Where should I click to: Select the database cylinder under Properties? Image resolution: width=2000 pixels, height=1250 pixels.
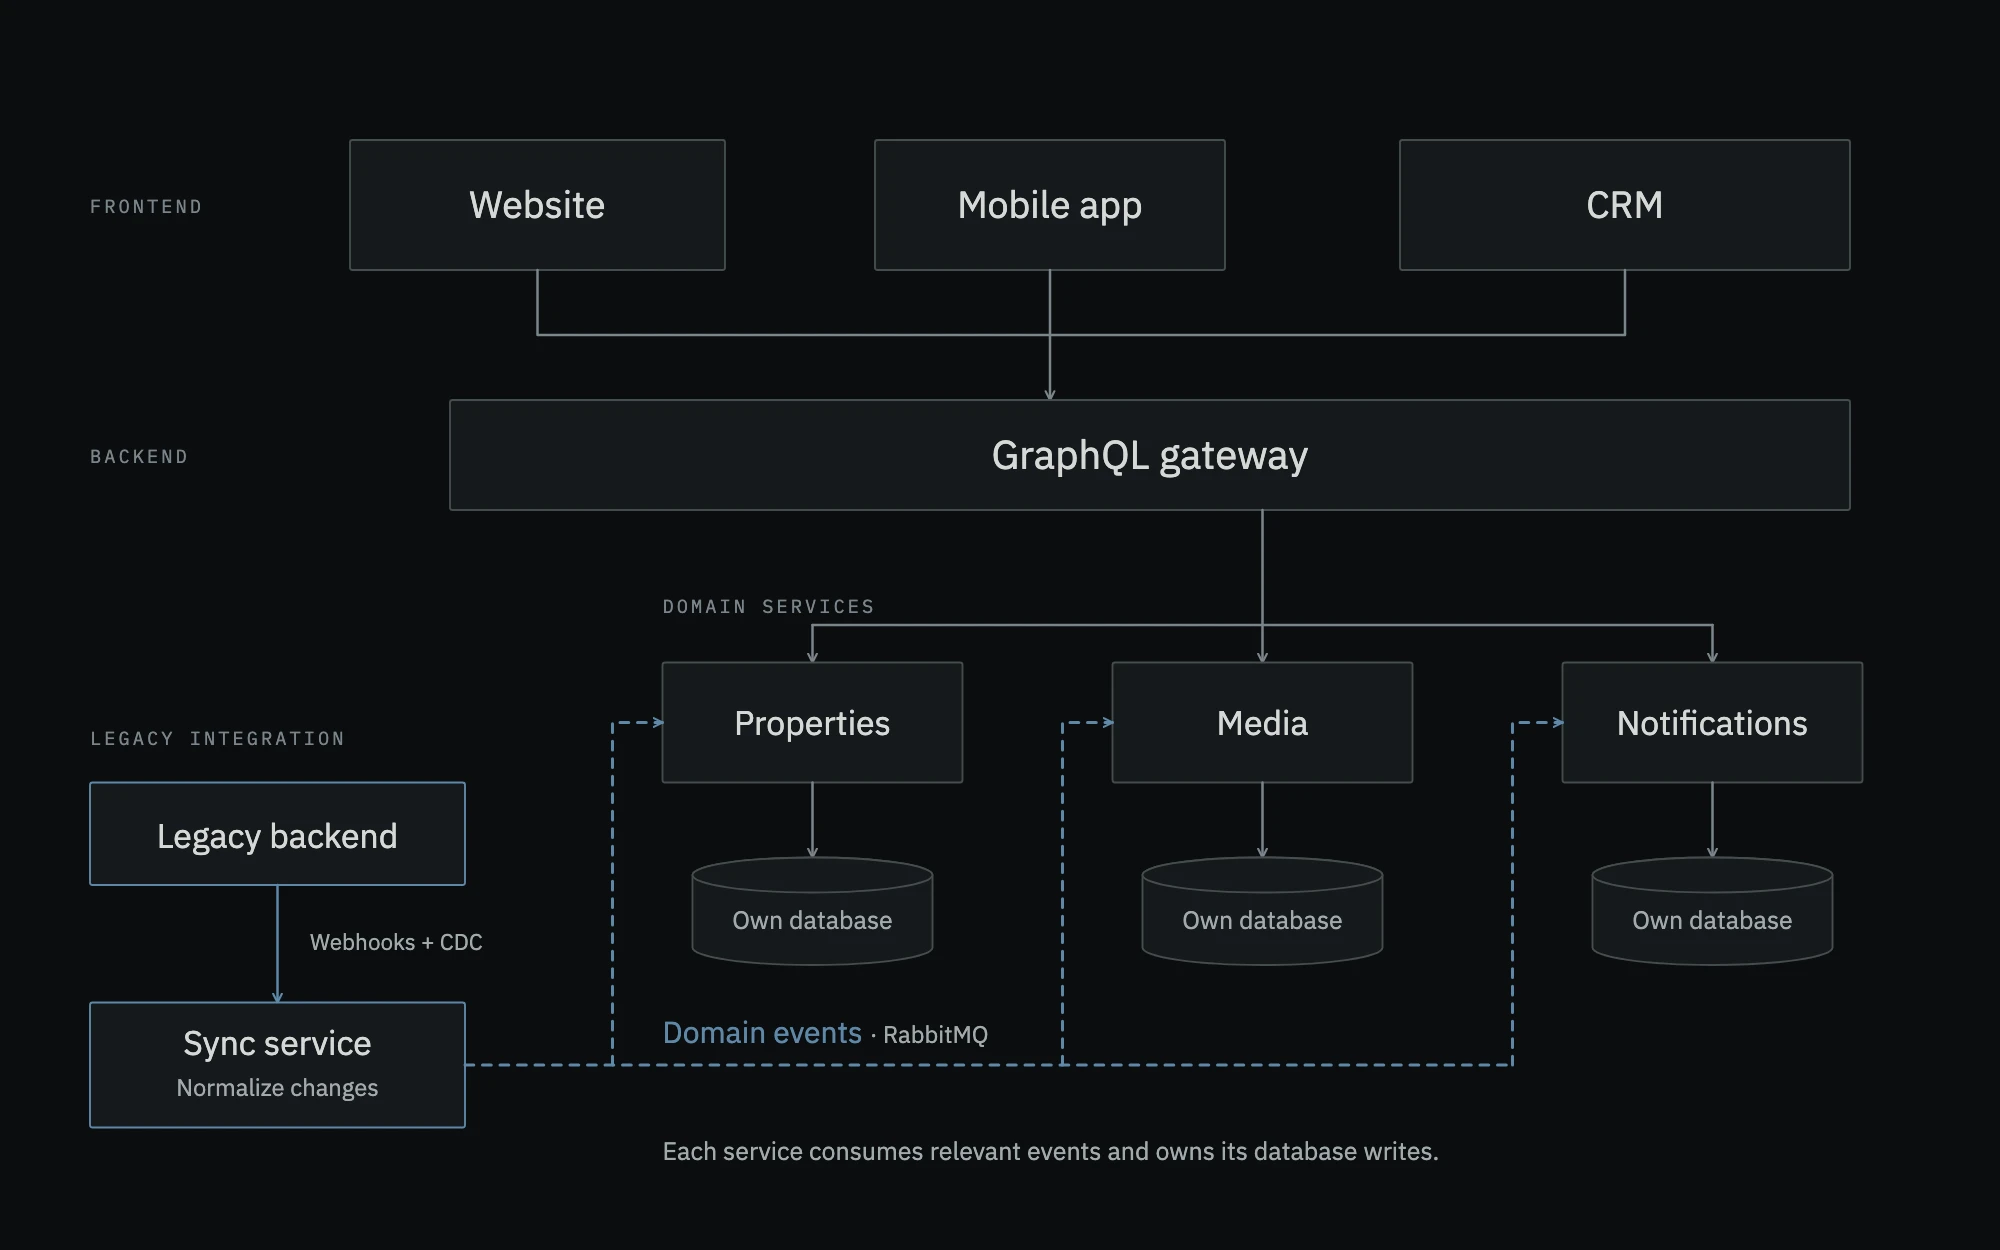coord(812,911)
